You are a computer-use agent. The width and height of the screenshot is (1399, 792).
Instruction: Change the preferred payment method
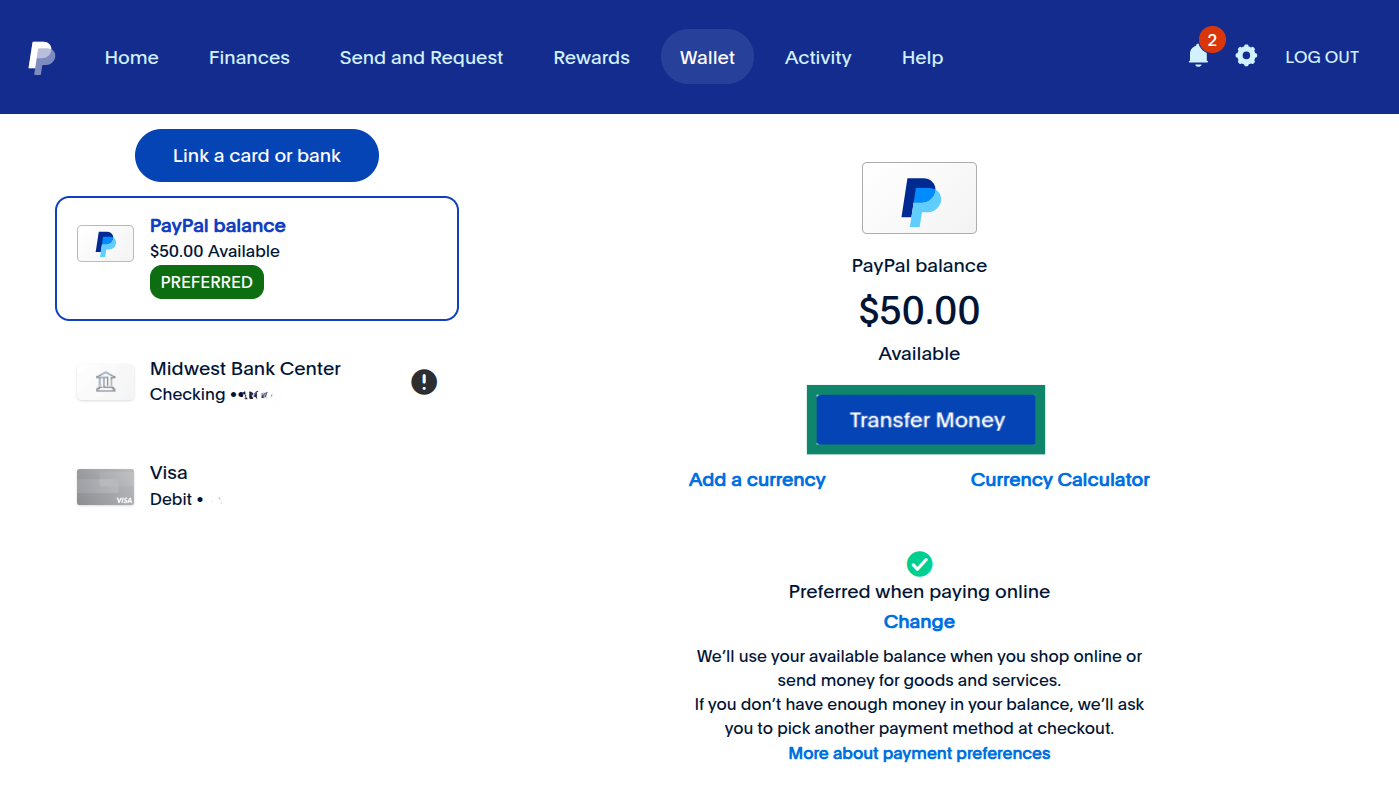pos(919,621)
